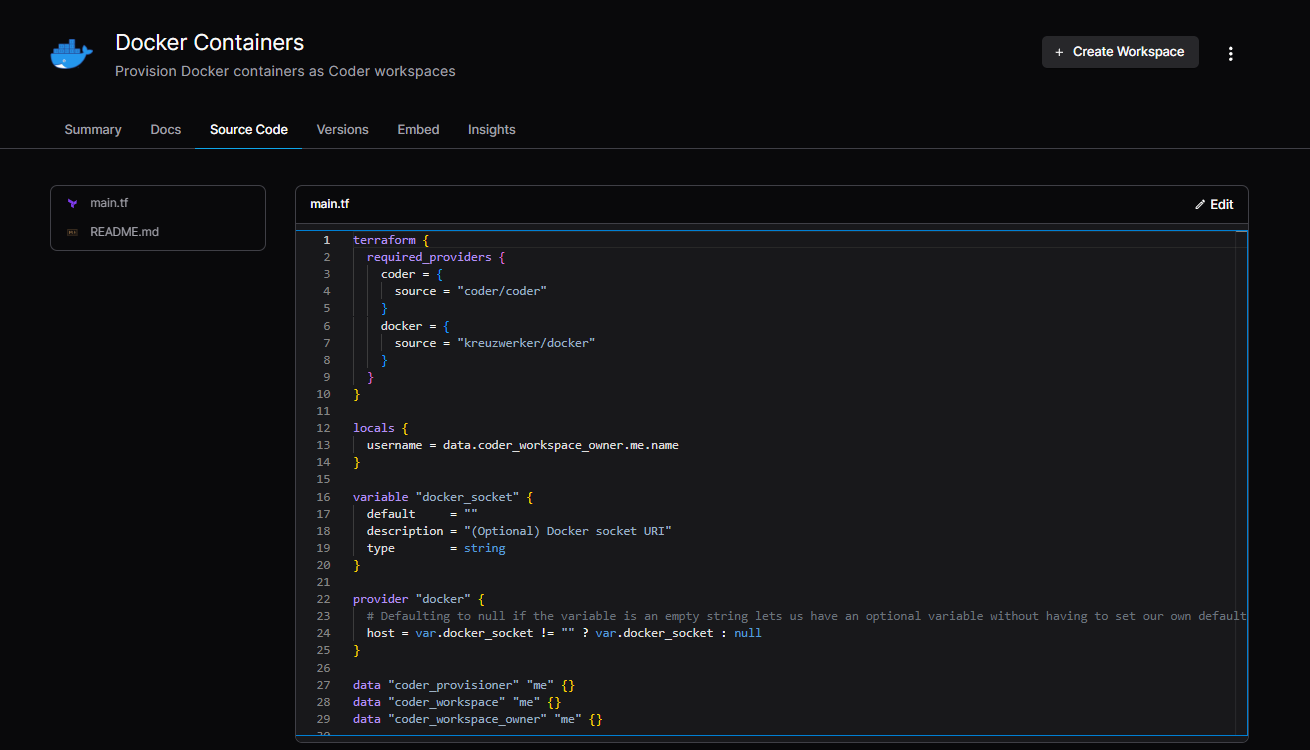Click the markdown icon beside README.md
This screenshot has height=750, width=1310.
click(72, 232)
